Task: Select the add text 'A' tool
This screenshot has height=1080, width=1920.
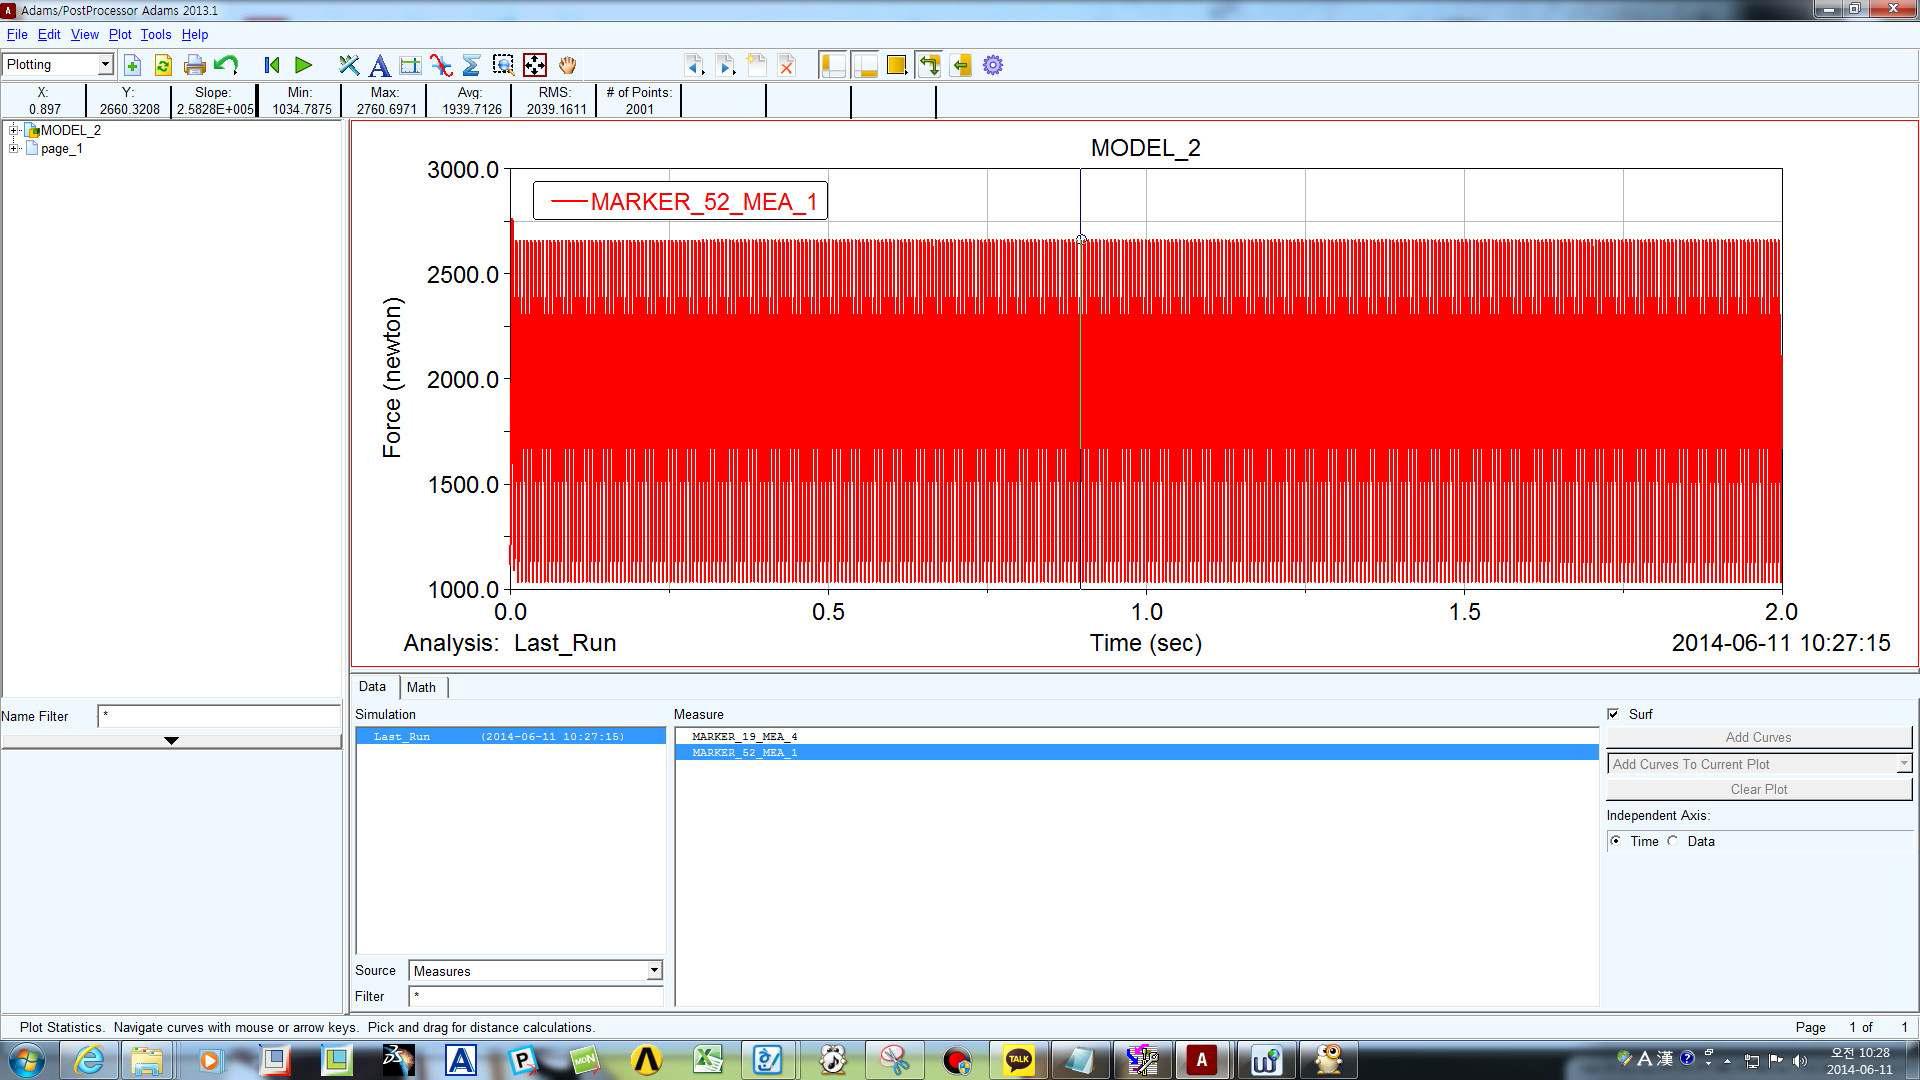Action: (x=379, y=66)
